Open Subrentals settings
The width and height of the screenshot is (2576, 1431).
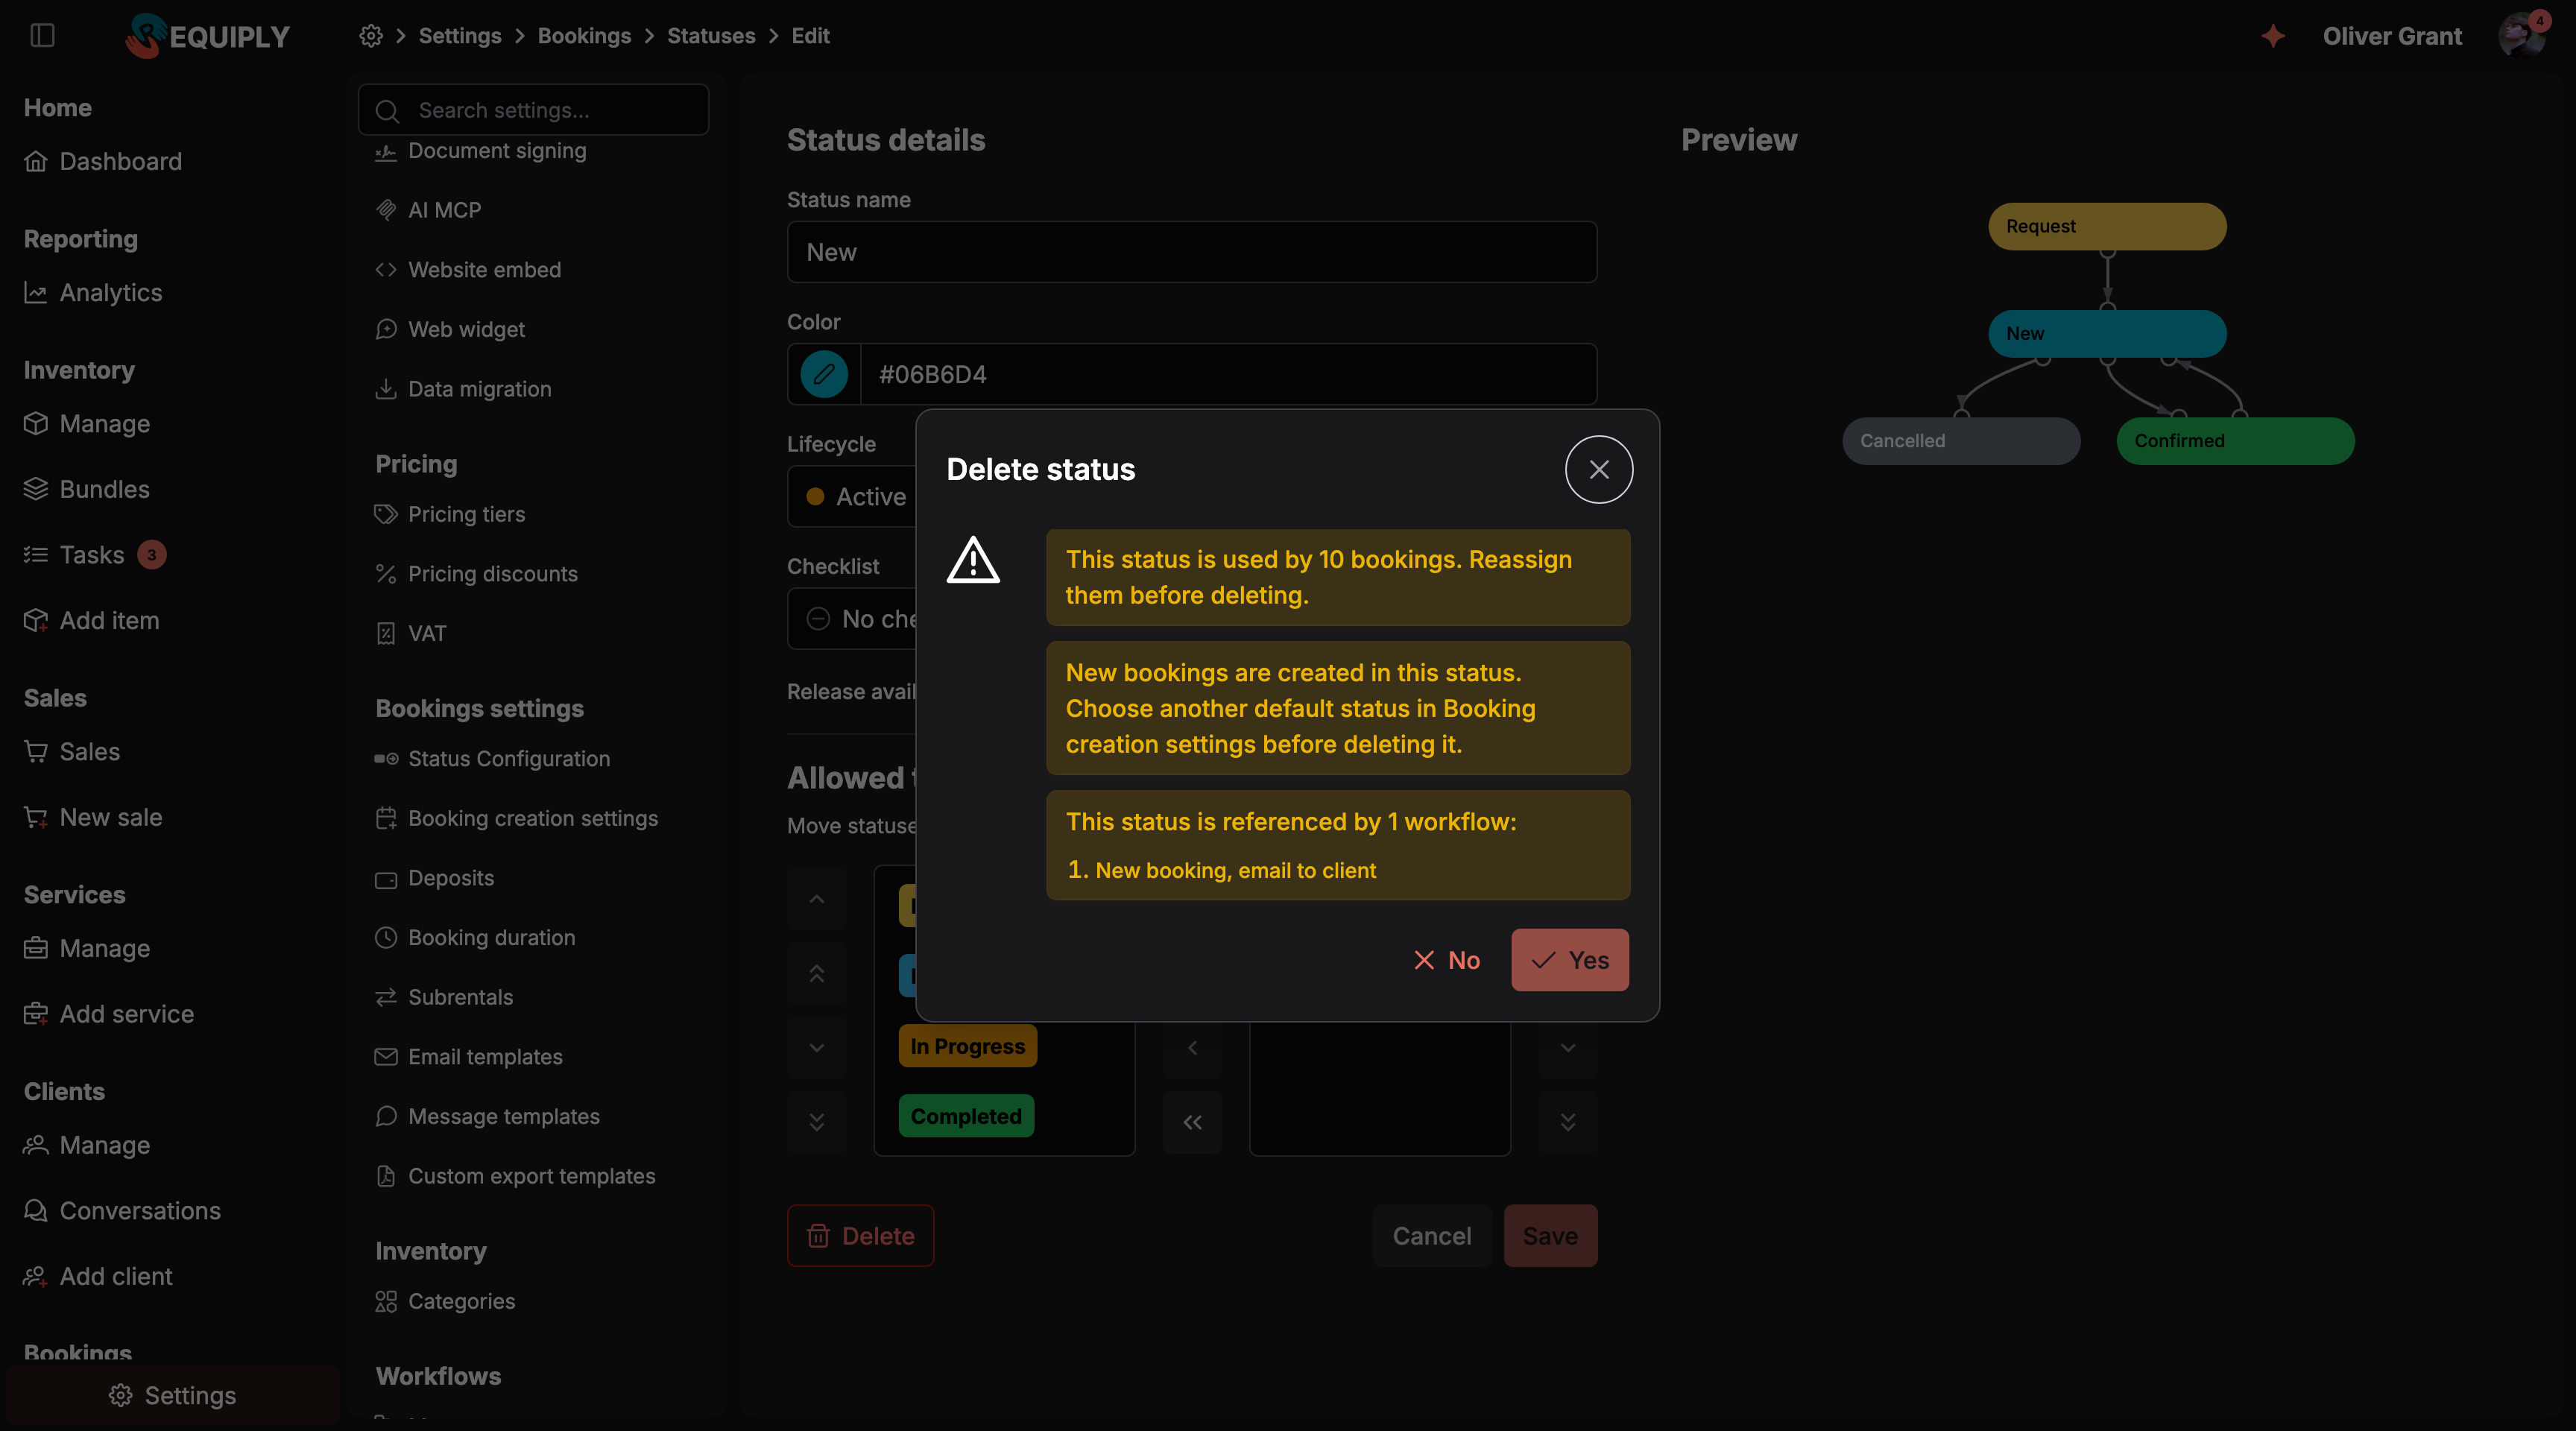pos(444,997)
